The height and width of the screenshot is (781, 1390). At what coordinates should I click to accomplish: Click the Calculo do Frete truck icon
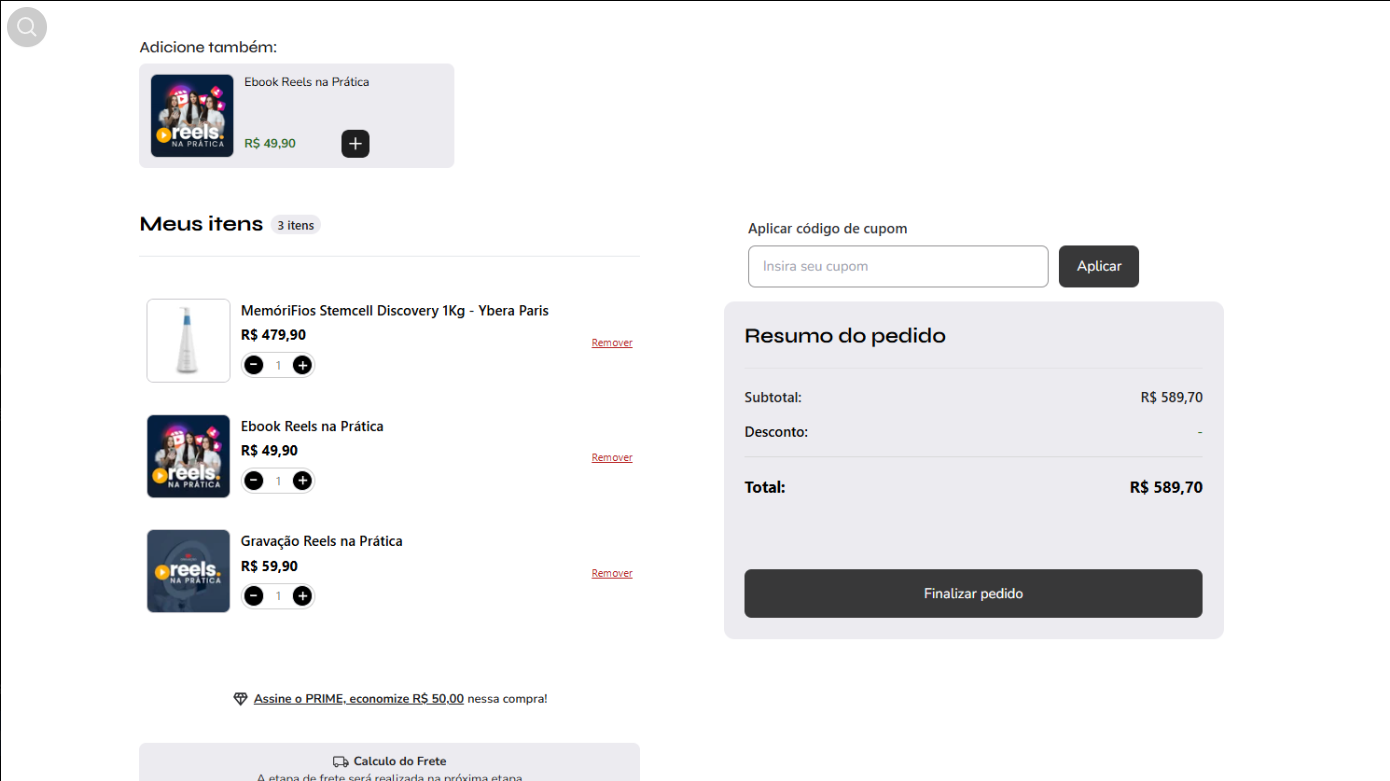click(x=341, y=762)
